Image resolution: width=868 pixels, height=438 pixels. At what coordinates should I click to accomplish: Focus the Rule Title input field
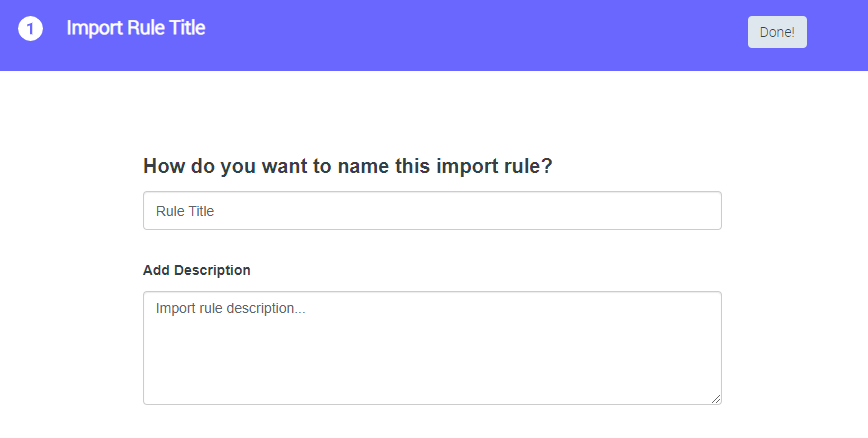tap(432, 211)
